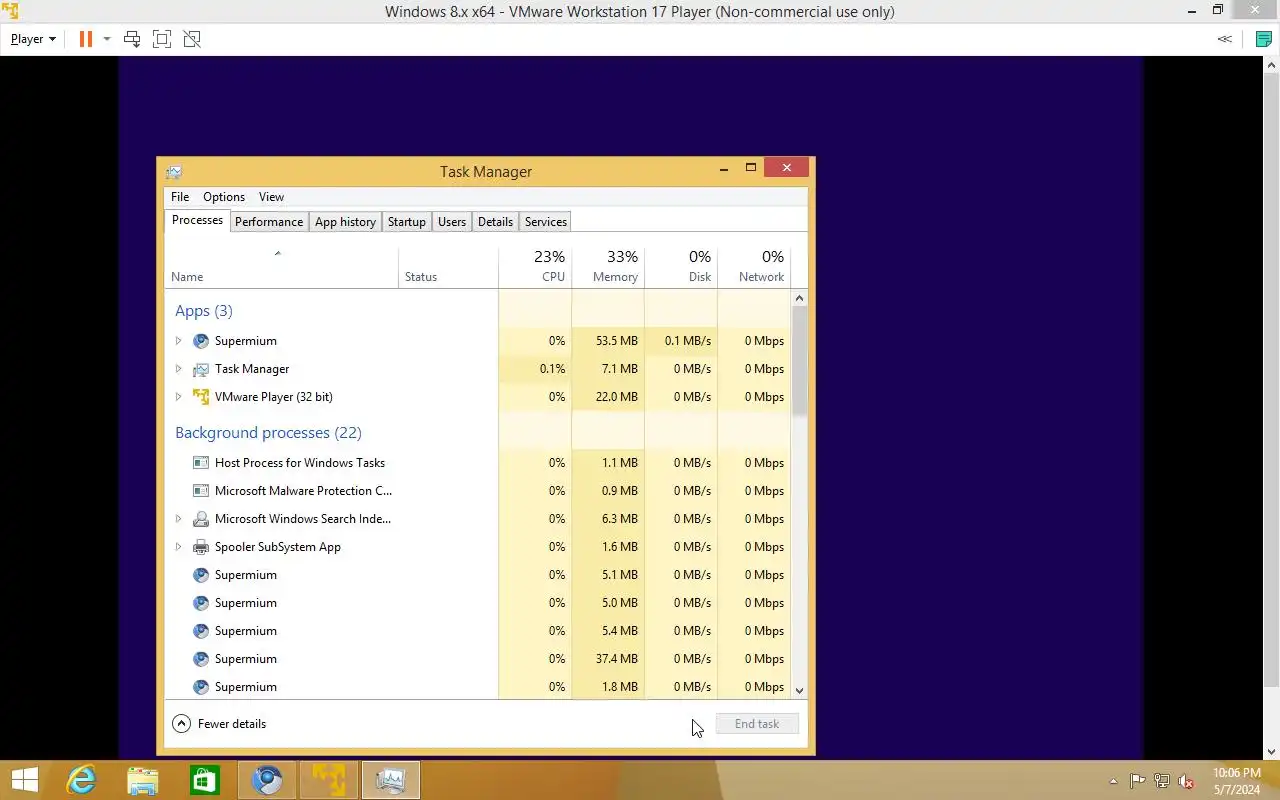Sort by the Name column header

click(x=281, y=267)
